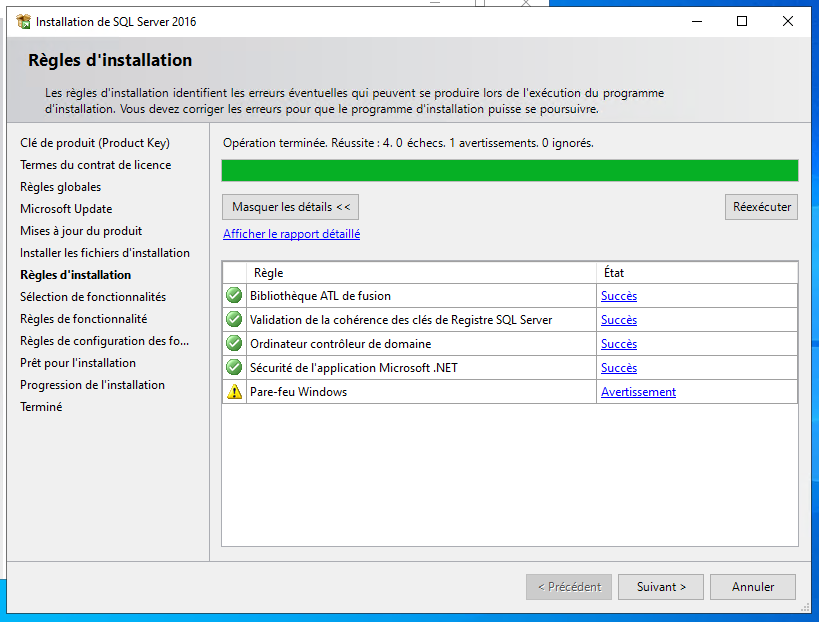Select Microsoft Update step in sidebar
The width and height of the screenshot is (819, 622).
click(66, 209)
